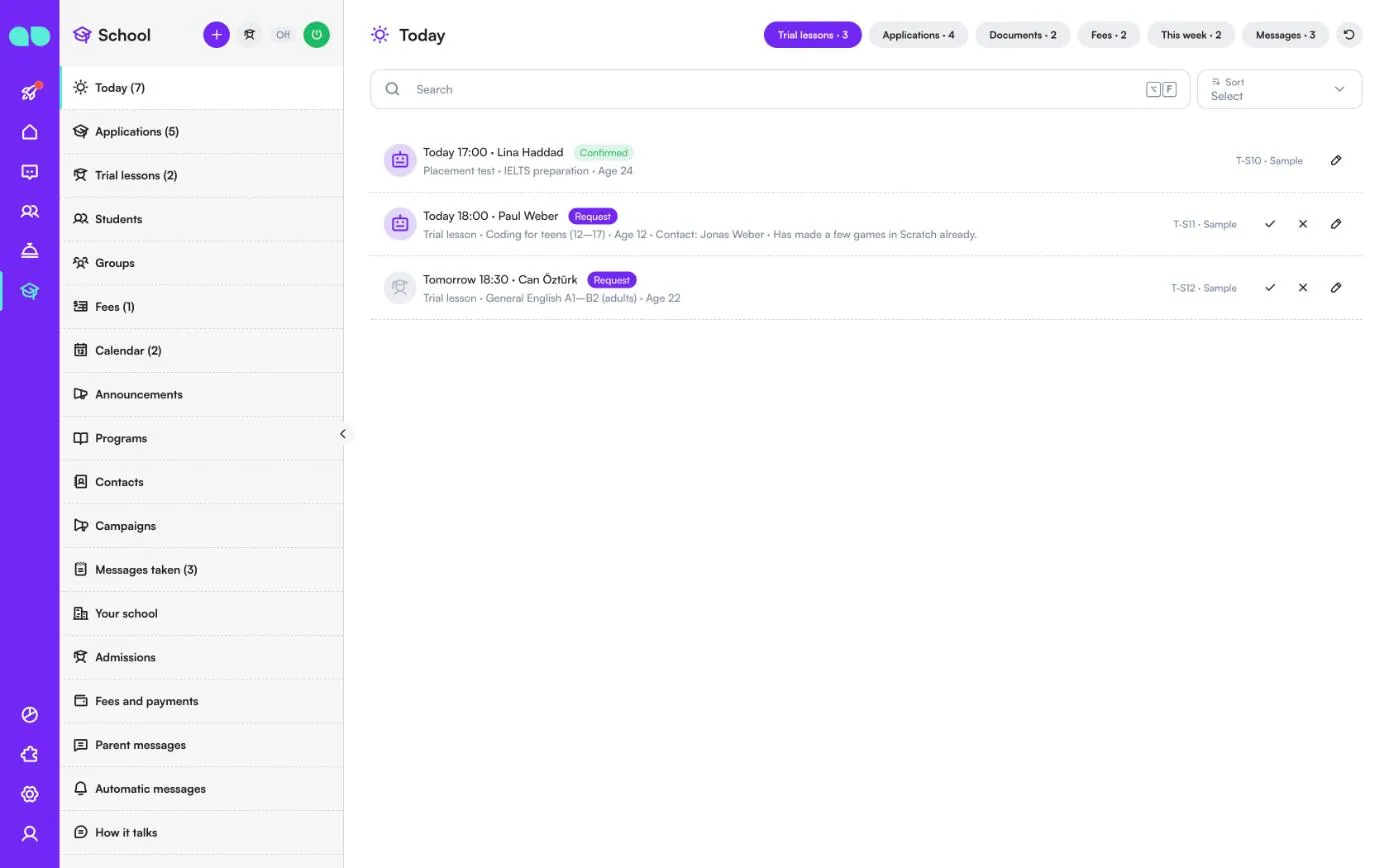Open the service bell icon in left rail

[30, 251]
